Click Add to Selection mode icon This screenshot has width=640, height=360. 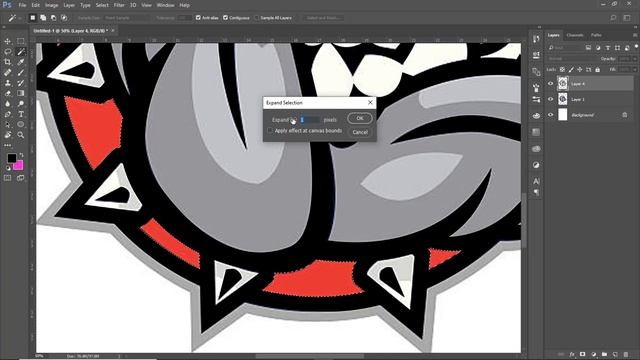[43, 18]
